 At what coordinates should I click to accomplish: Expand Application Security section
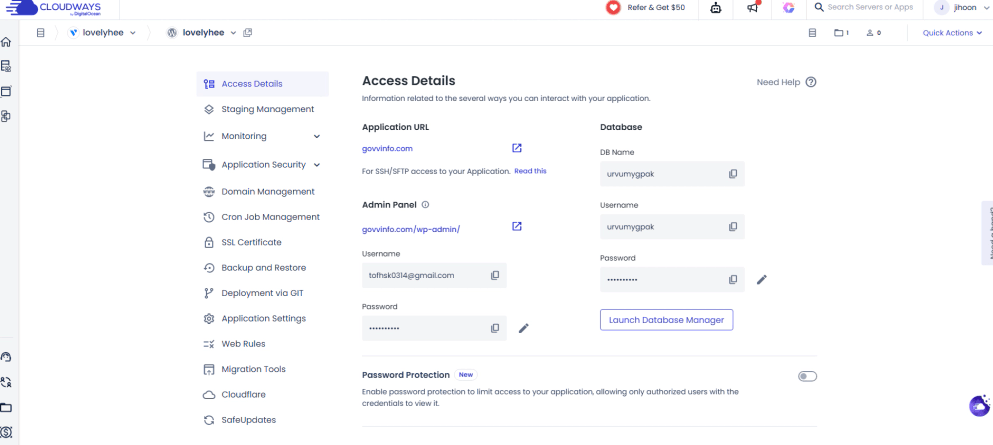tap(317, 165)
